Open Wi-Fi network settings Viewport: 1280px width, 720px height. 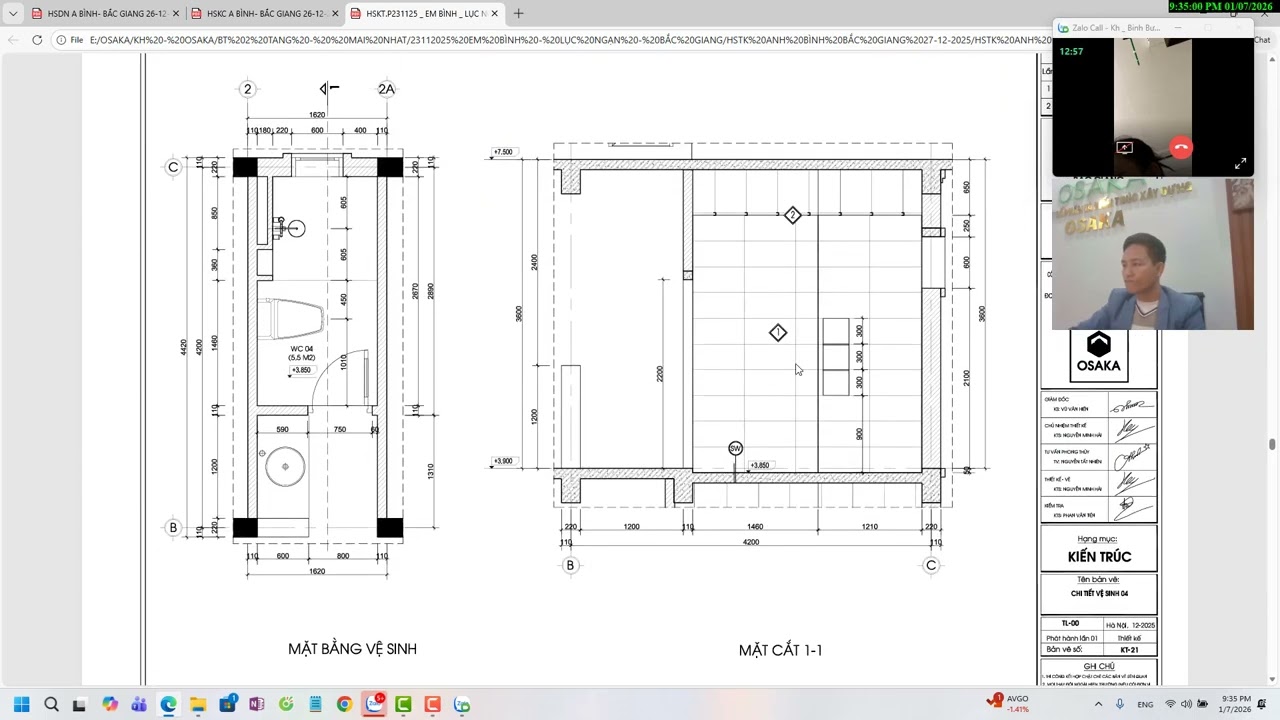[x=1170, y=704]
